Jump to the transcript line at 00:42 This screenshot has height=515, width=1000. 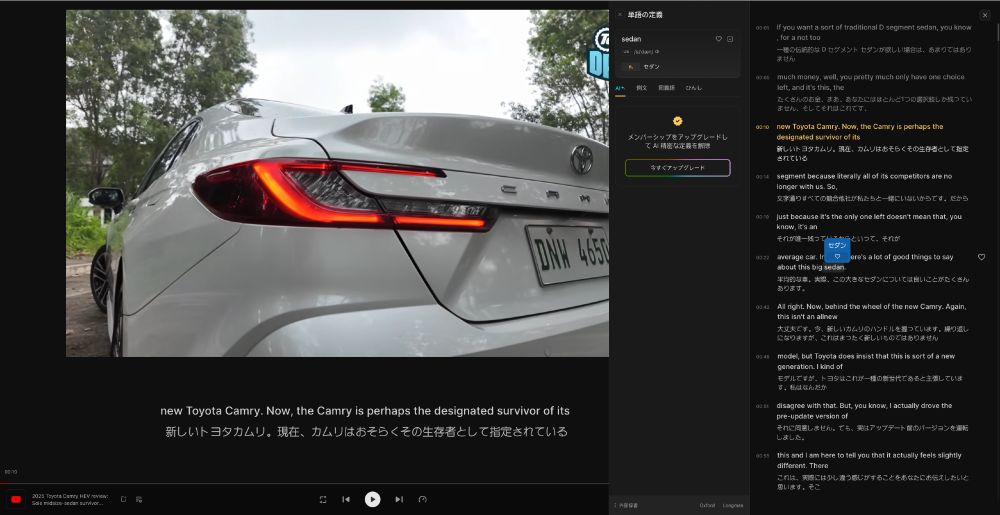click(x=762, y=307)
